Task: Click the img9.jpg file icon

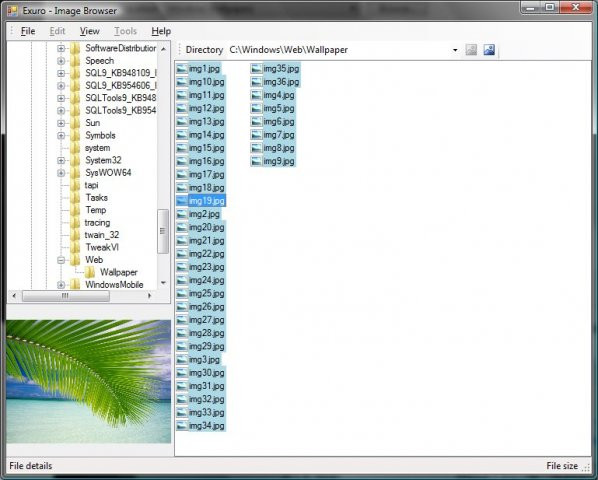Action: (256, 161)
